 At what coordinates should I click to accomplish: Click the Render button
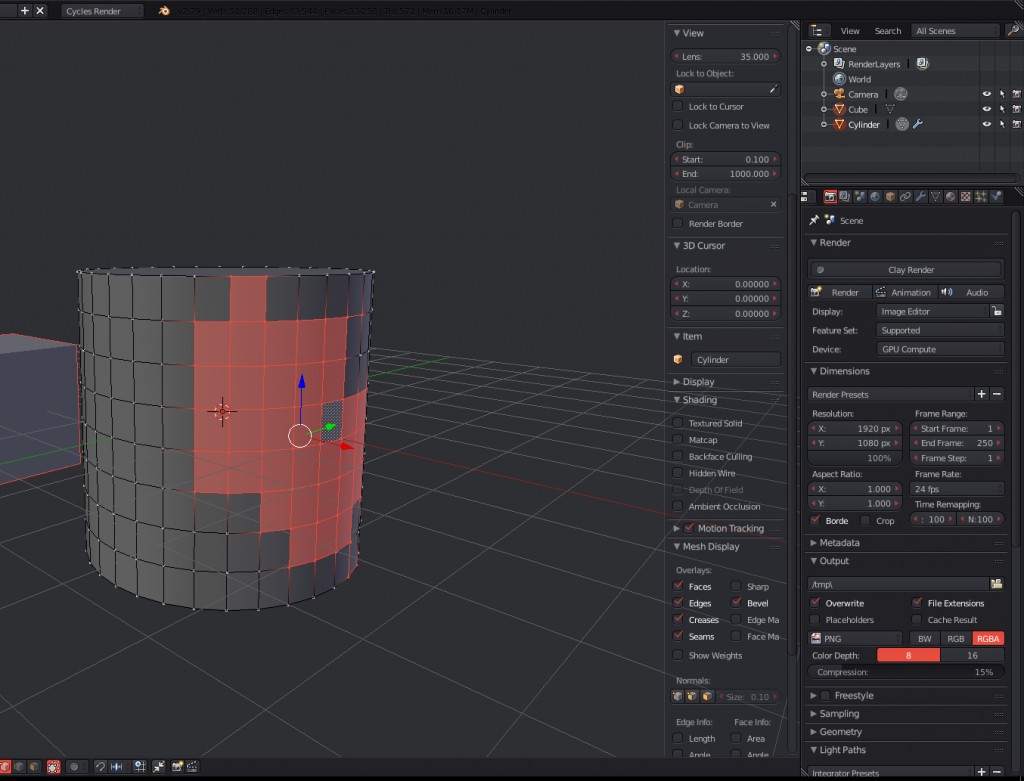[x=845, y=292]
